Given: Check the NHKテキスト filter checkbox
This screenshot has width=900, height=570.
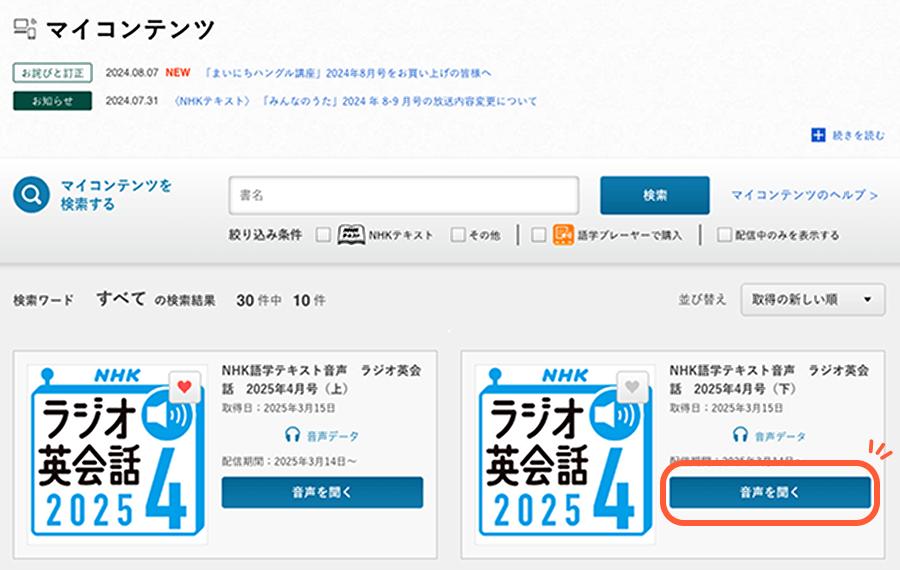Looking at the screenshot, I should pos(323,234).
